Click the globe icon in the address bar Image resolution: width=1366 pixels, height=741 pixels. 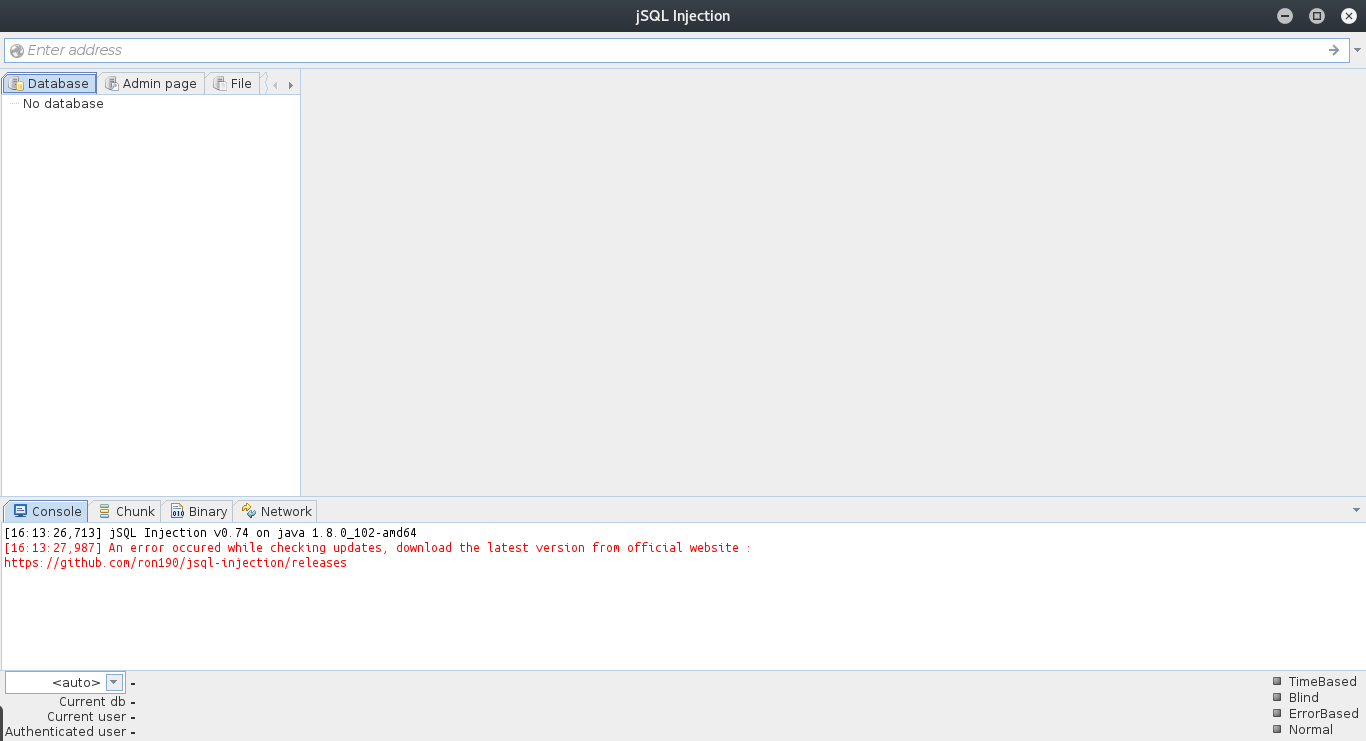point(17,50)
